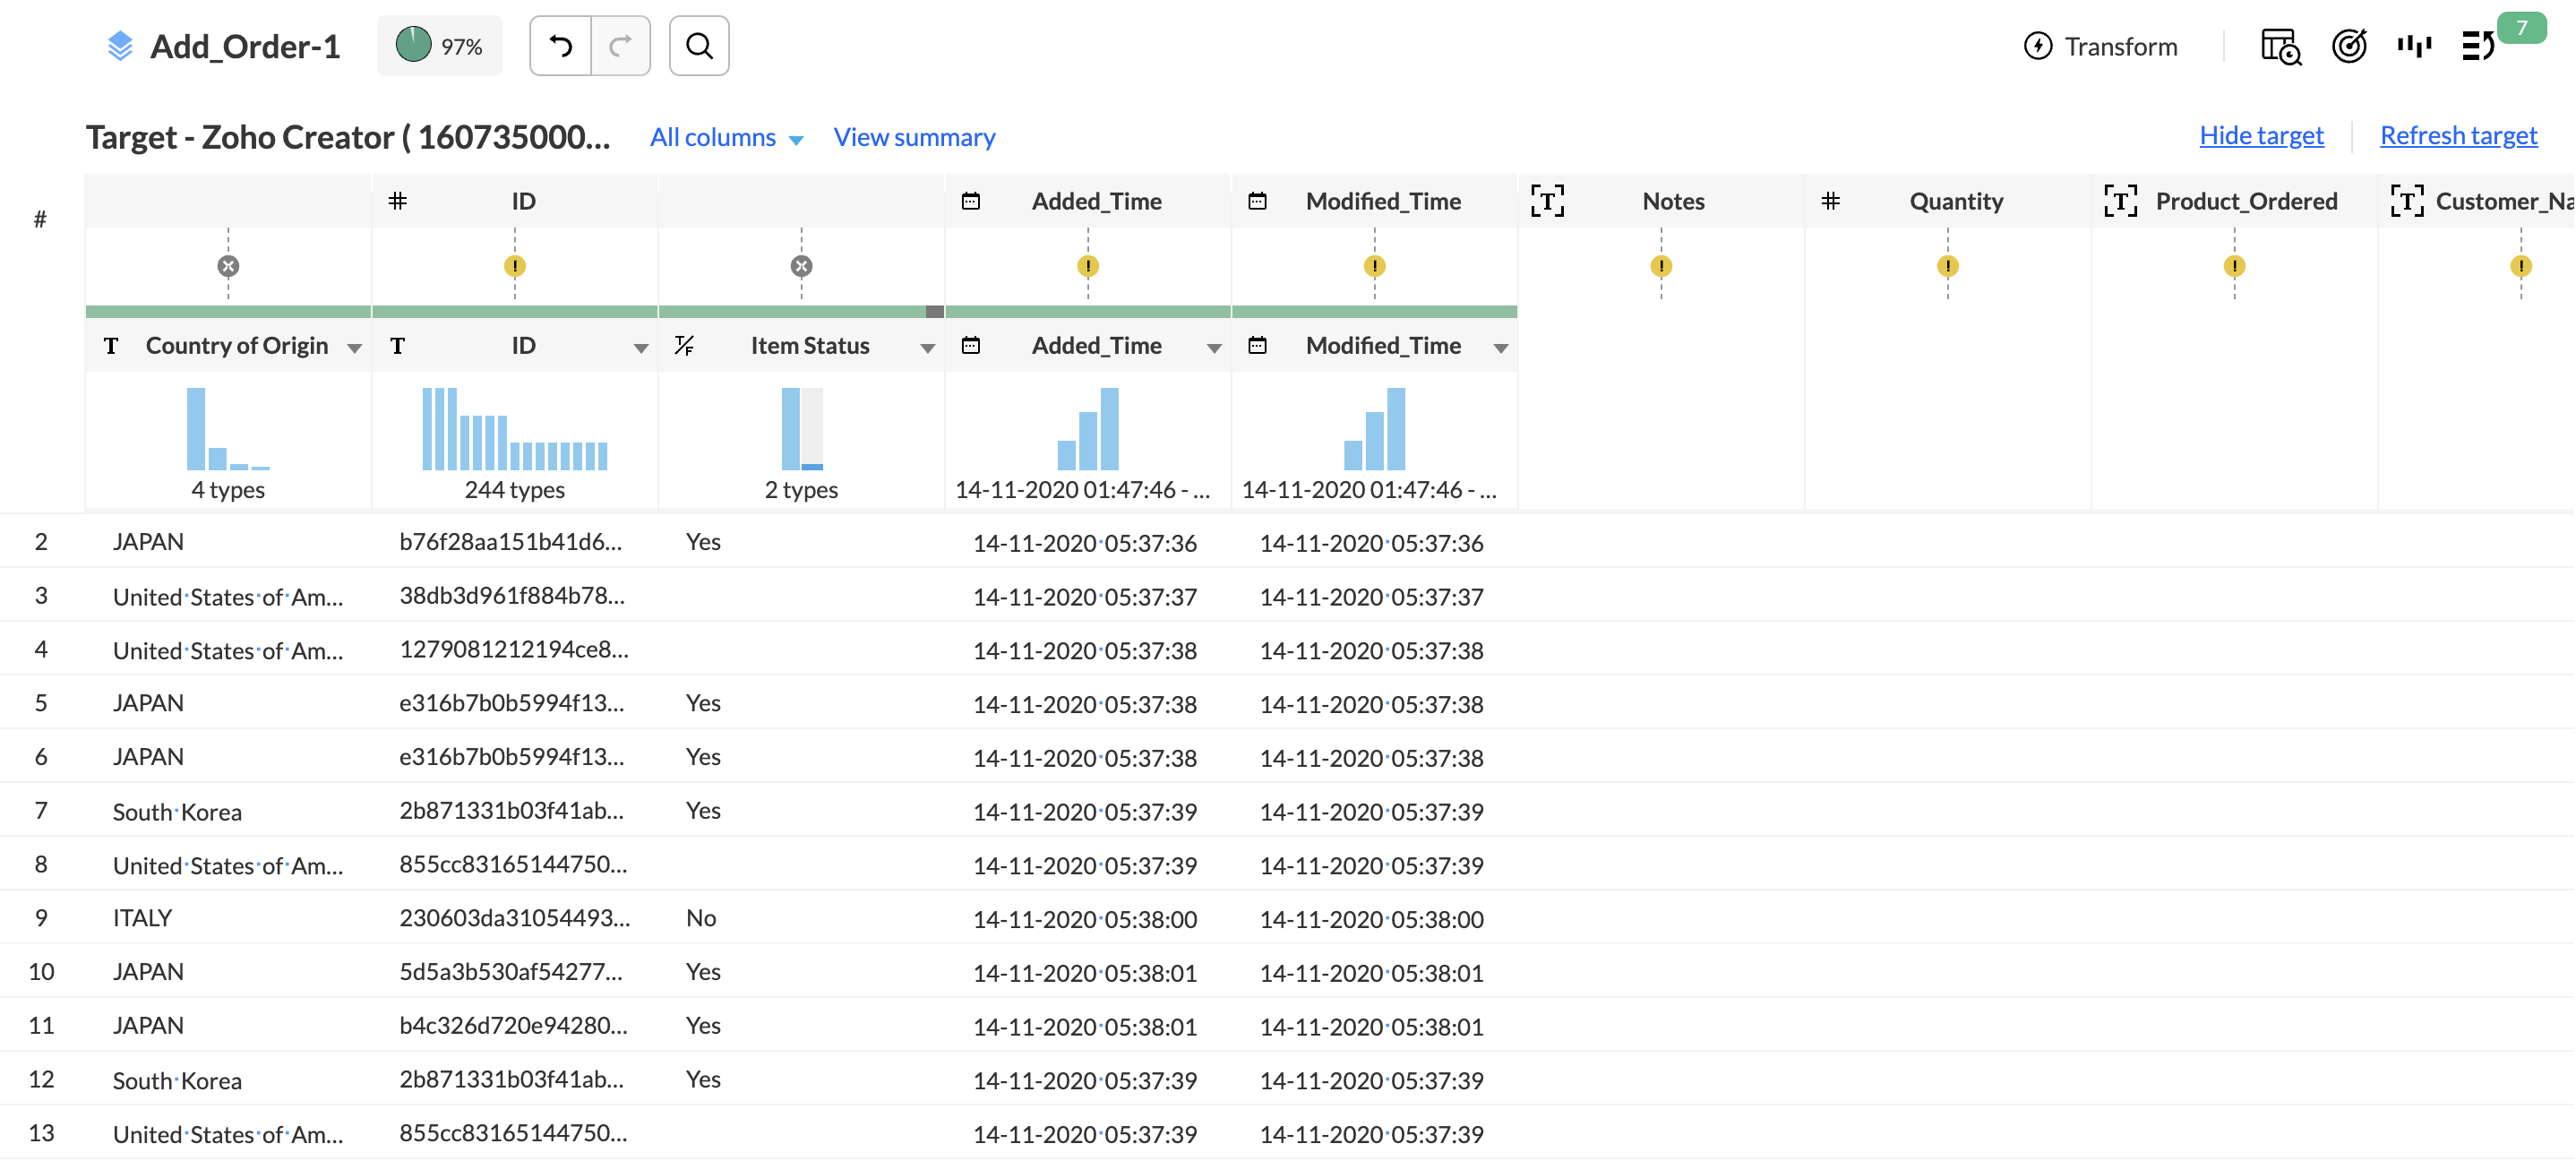2576x1161 pixels.
Task: Click the undo arrow button
Action: coord(561,46)
